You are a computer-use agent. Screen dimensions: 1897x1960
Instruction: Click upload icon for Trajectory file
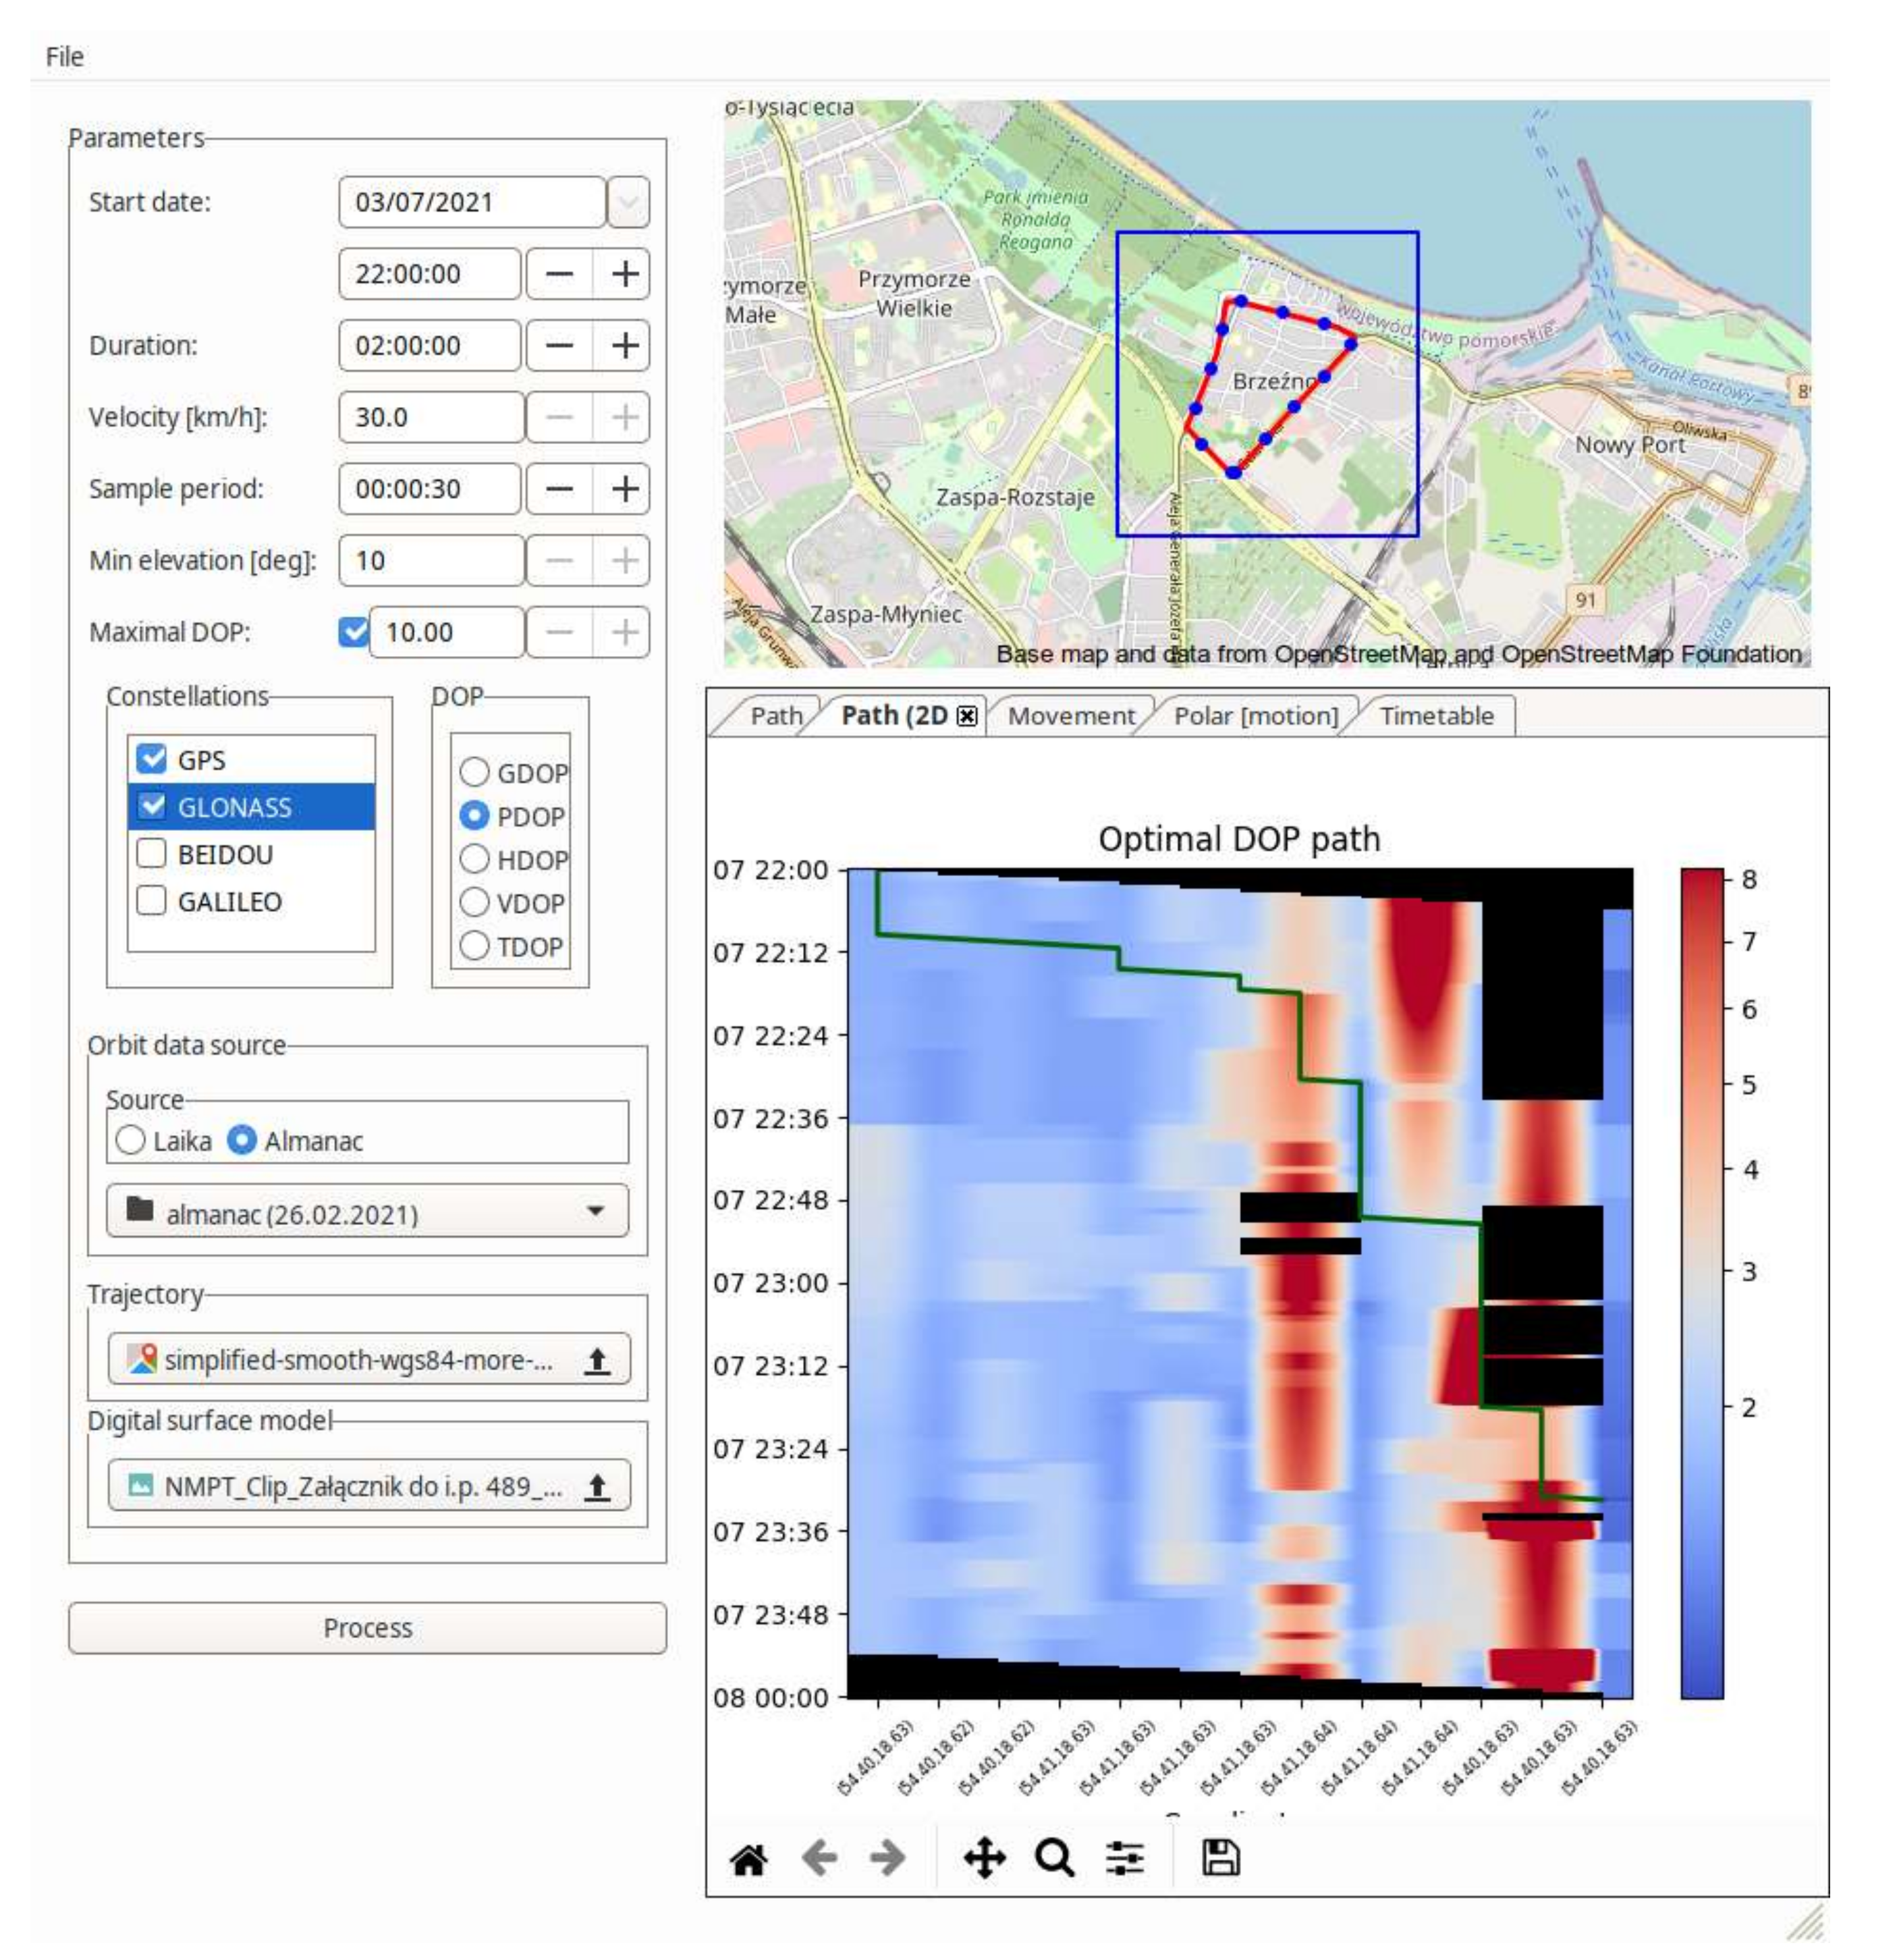pyautogui.click(x=597, y=1361)
